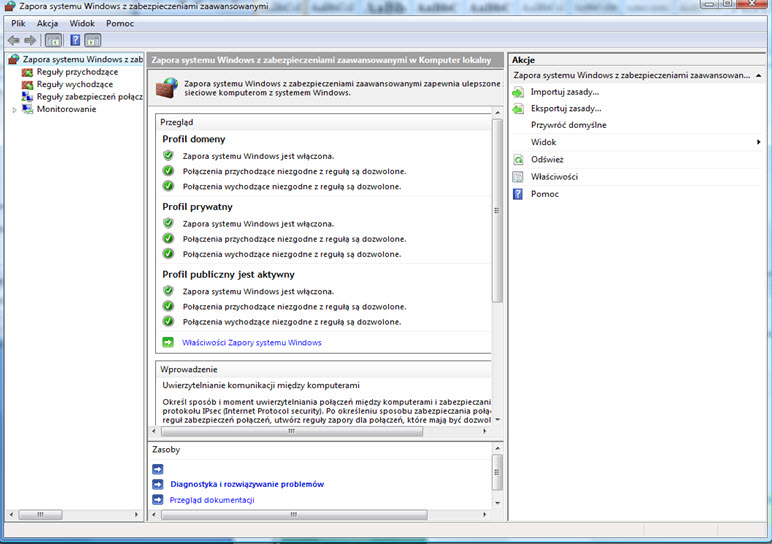Click the Zasoby vertical scrollbar down arrow
The image size is (772, 544).
(498, 503)
